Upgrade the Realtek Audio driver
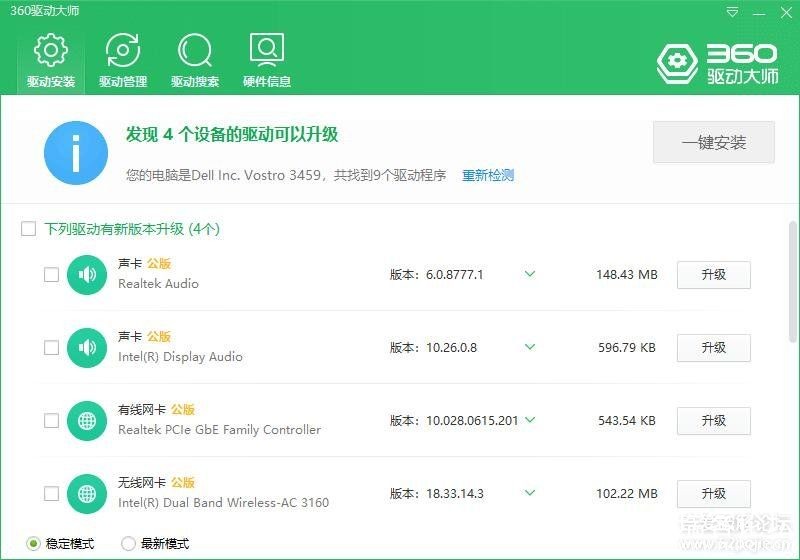Viewport: 800px width, 560px height. click(714, 275)
